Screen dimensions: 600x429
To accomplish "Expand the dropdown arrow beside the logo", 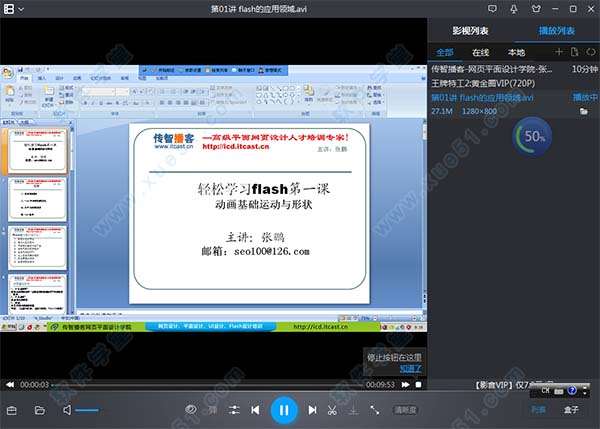I will pos(21,9).
